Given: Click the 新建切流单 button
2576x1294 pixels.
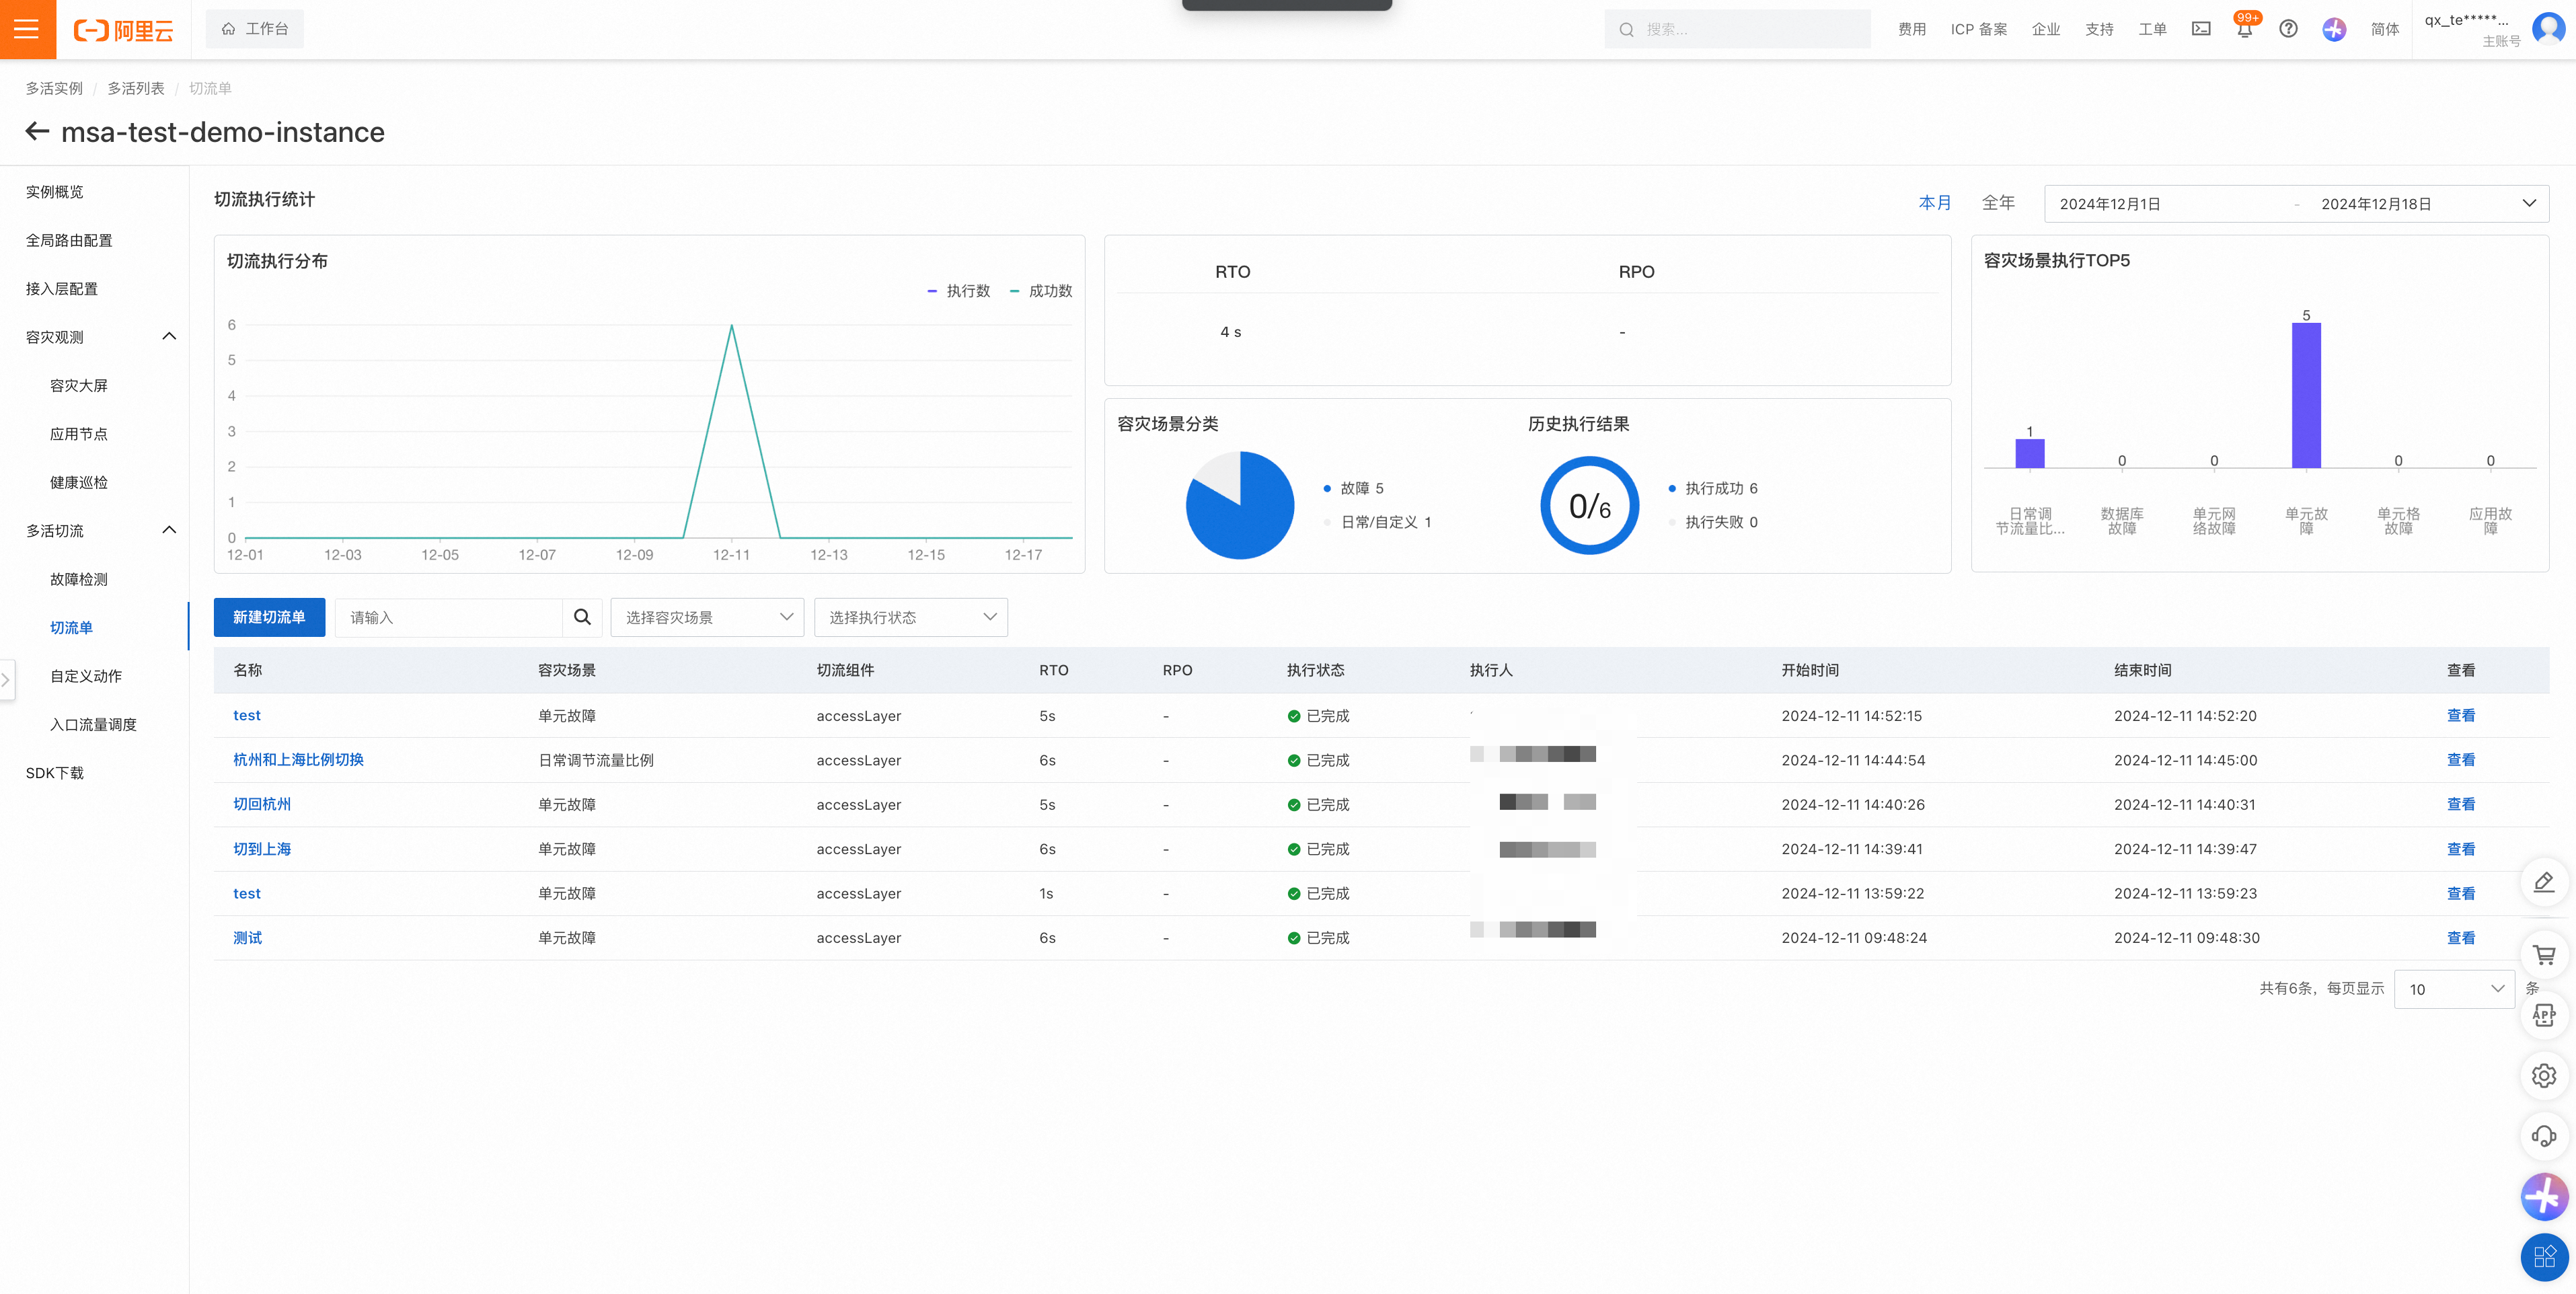Looking at the screenshot, I should tap(269, 617).
